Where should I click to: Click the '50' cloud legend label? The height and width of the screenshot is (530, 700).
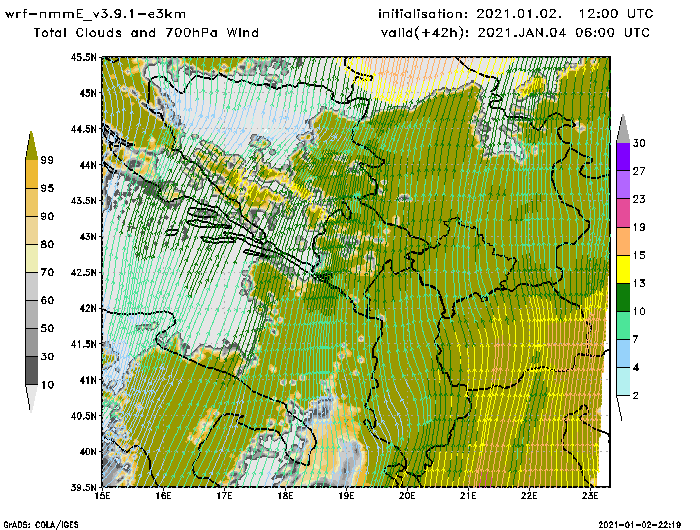(x=47, y=329)
